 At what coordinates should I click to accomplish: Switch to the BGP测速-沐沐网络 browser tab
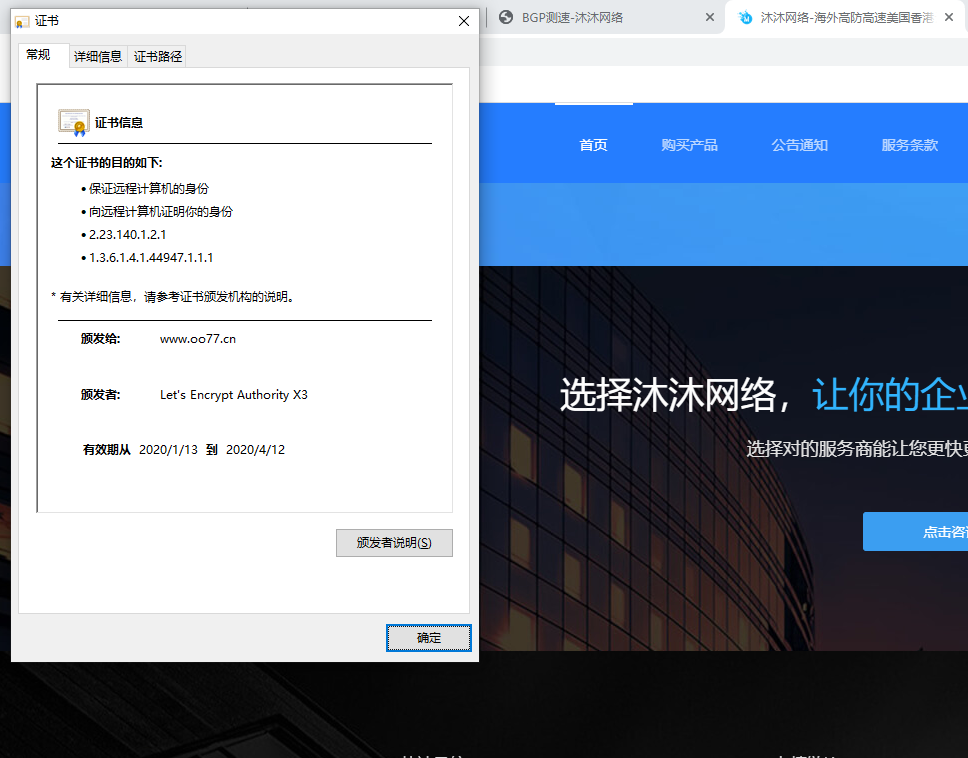600,17
